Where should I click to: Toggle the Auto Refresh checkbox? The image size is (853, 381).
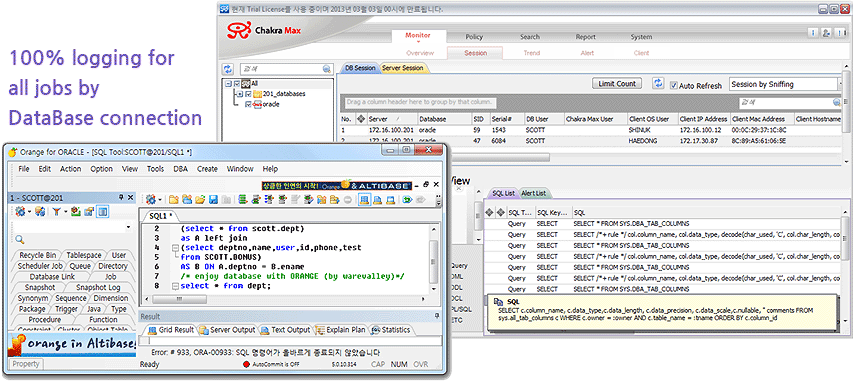pyautogui.click(x=674, y=85)
